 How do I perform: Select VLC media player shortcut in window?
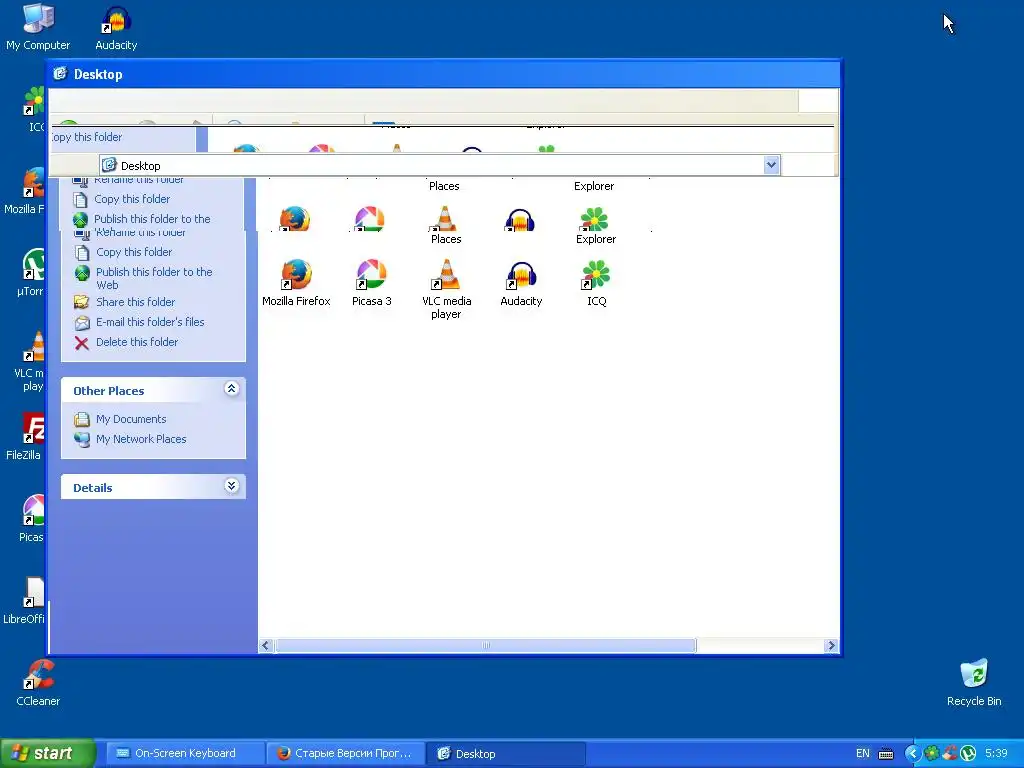click(x=446, y=289)
